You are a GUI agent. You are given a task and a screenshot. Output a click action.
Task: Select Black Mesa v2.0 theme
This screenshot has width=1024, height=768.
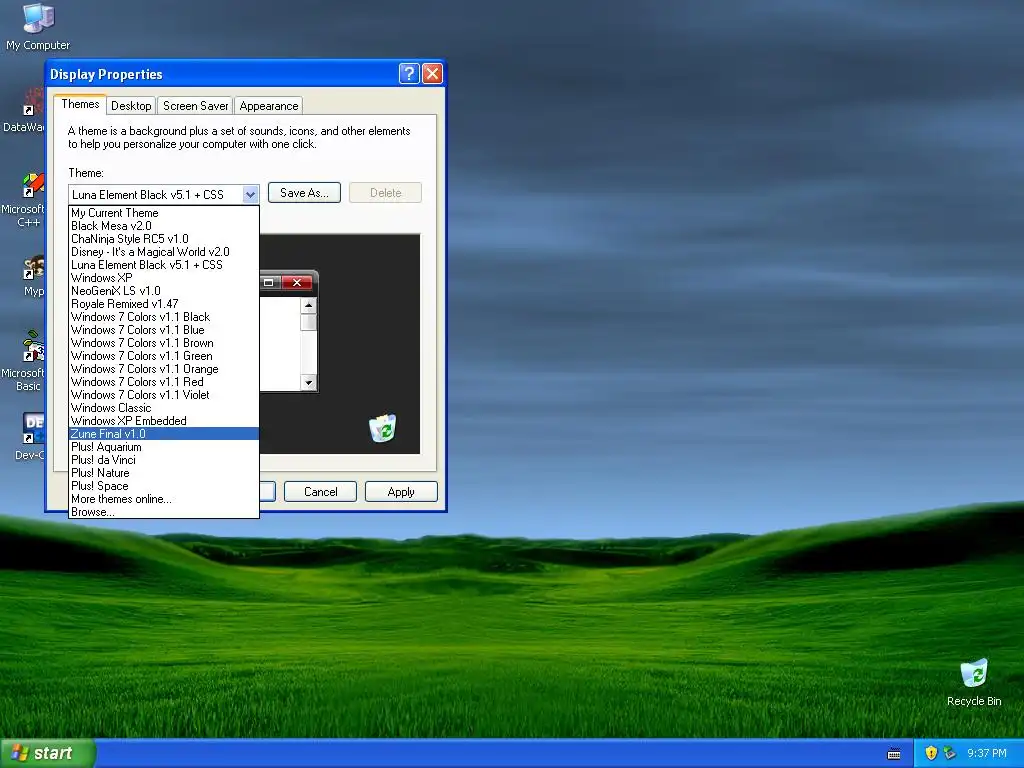click(164, 226)
